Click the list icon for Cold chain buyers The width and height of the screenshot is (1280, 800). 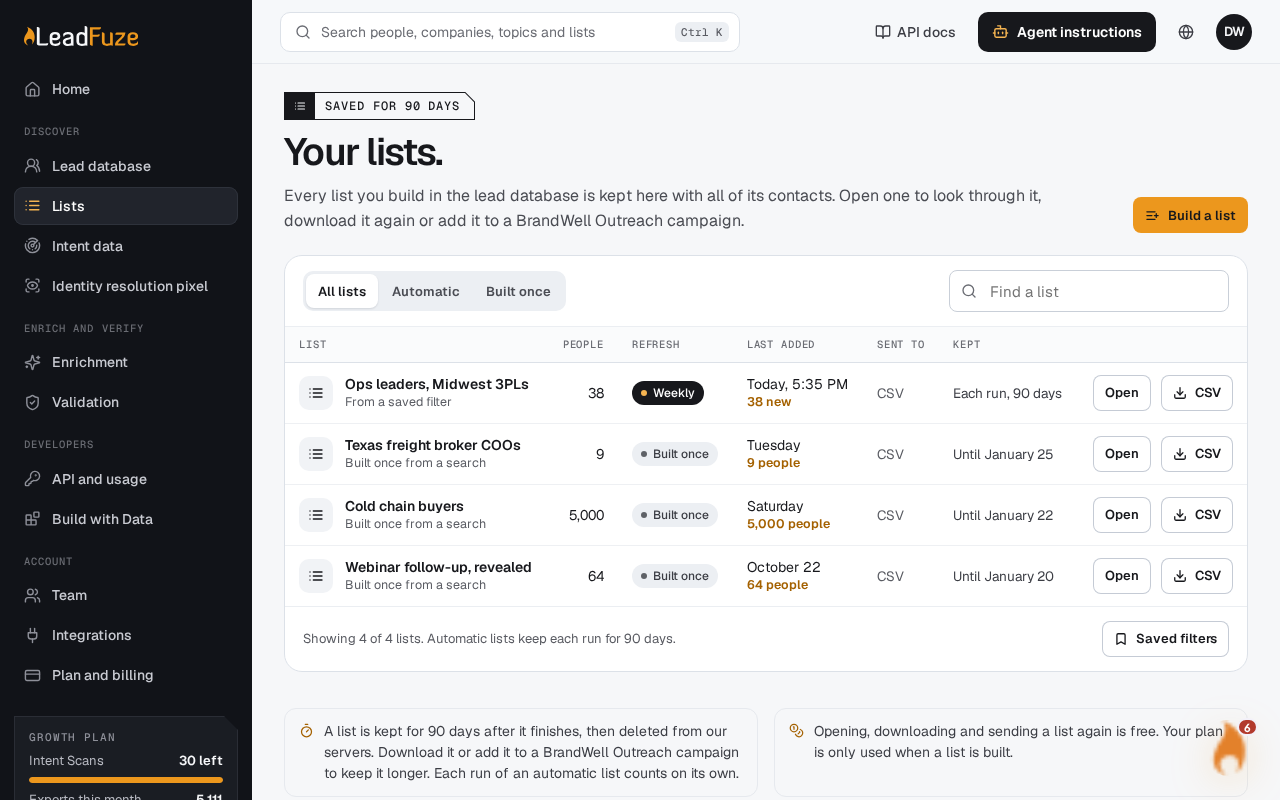(316, 515)
